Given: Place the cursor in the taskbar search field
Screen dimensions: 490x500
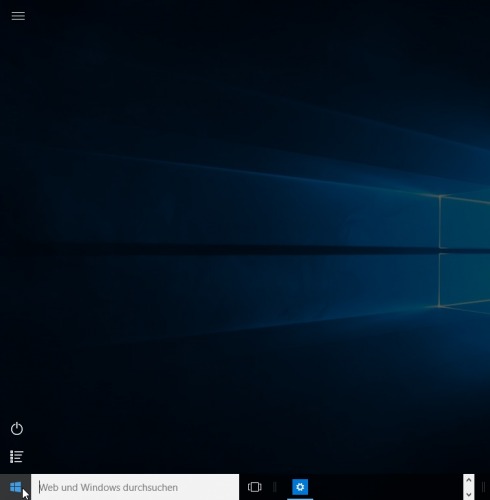Looking at the screenshot, I should [x=135, y=487].
